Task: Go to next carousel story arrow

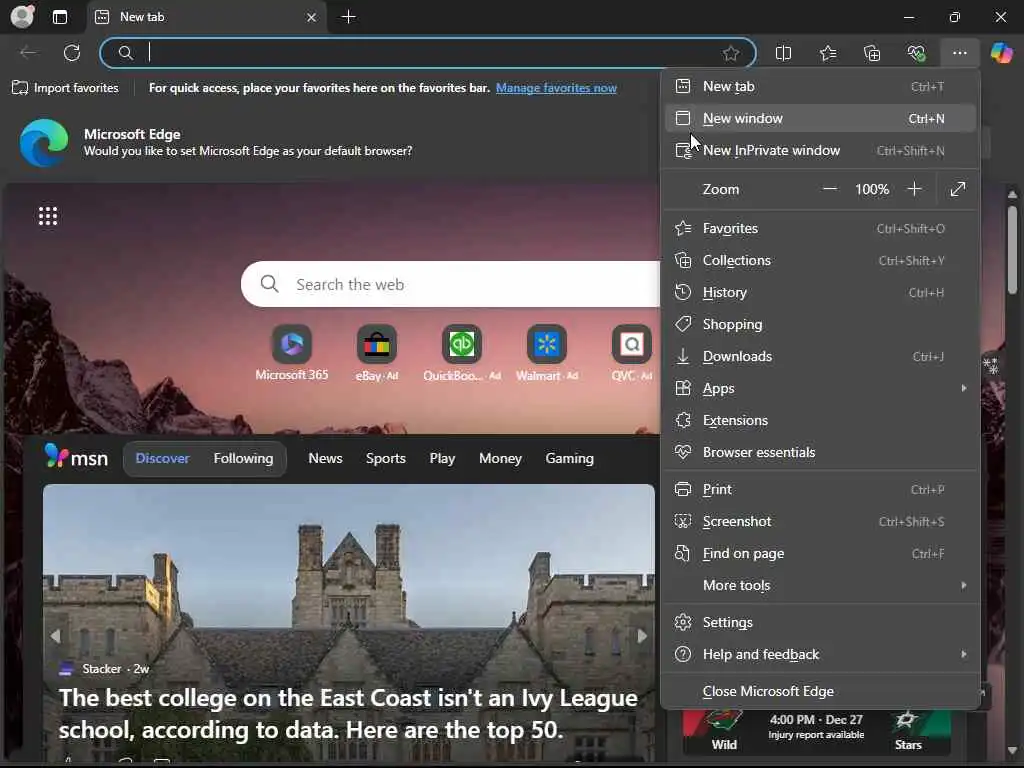Action: click(x=642, y=635)
